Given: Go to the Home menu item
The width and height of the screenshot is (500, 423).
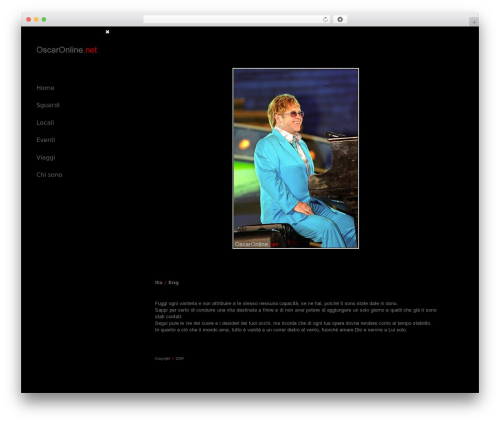Looking at the screenshot, I should (45, 88).
